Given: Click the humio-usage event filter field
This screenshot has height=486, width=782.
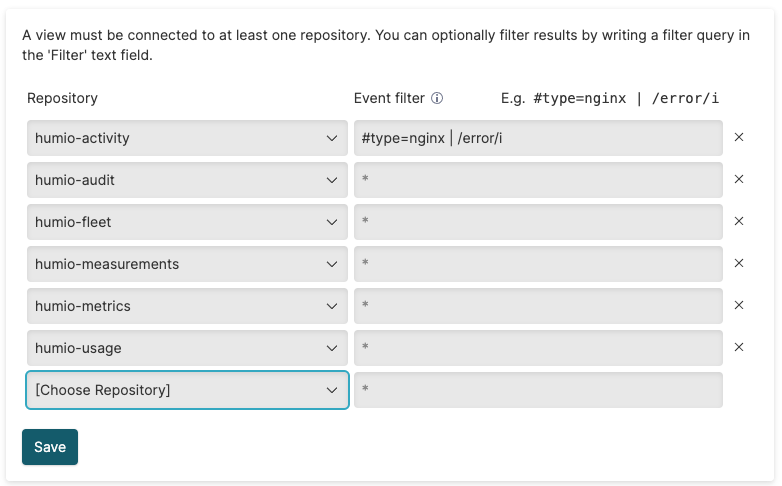Looking at the screenshot, I should (538, 348).
